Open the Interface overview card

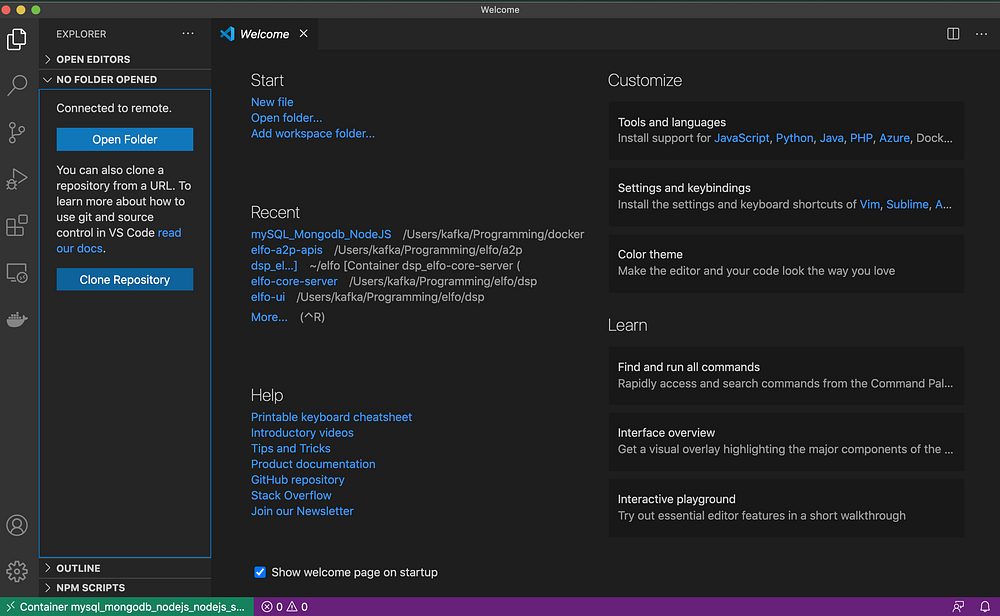[786, 441]
